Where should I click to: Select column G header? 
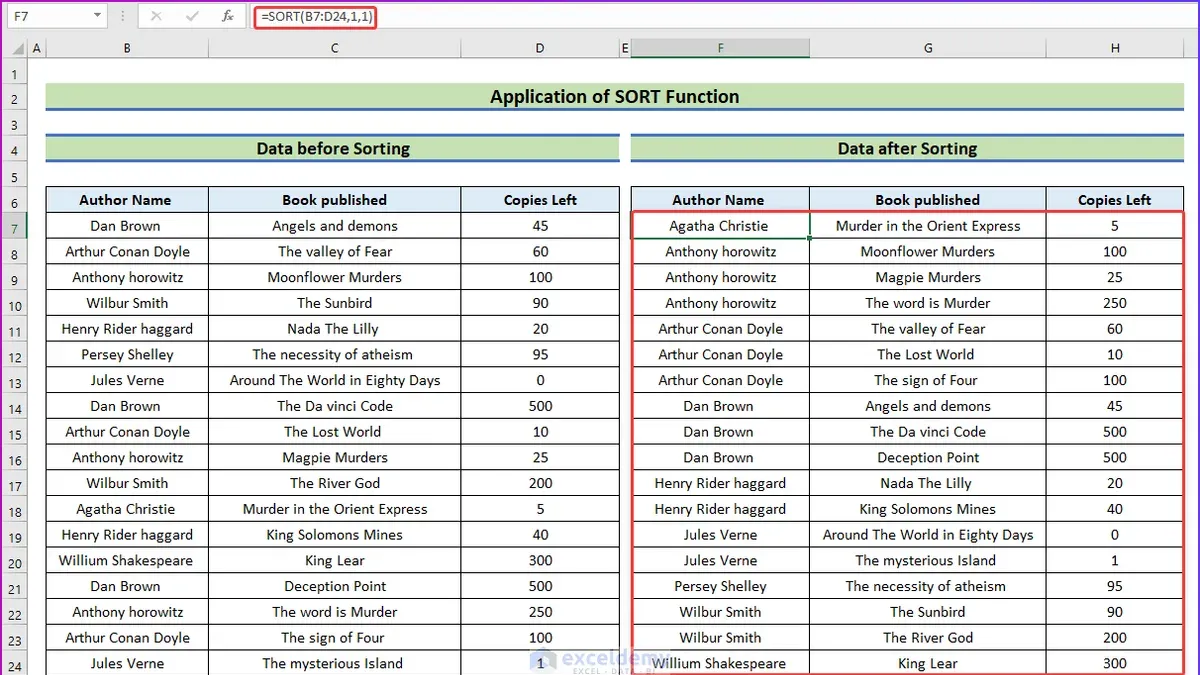[928, 48]
